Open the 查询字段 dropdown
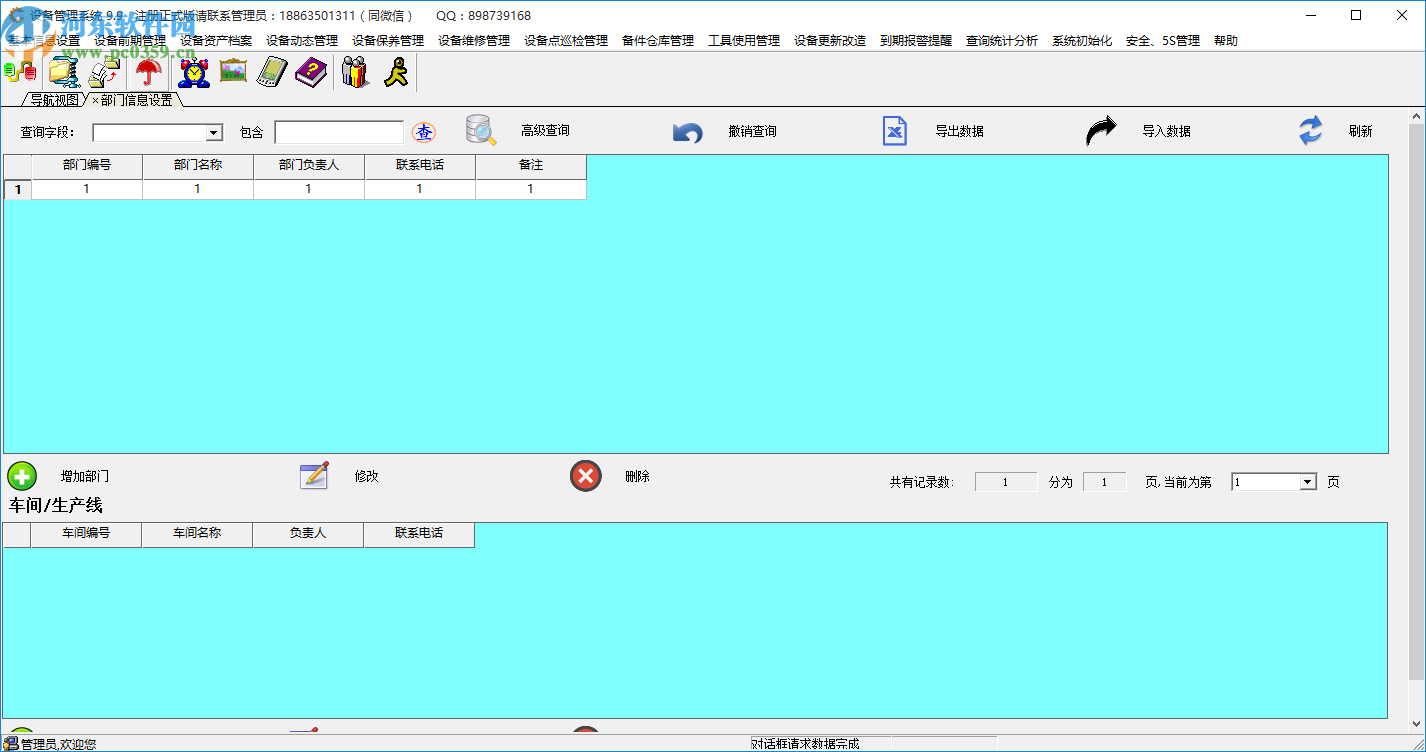The height and width of the screenshot is (752, 1426). click(214, 132)
